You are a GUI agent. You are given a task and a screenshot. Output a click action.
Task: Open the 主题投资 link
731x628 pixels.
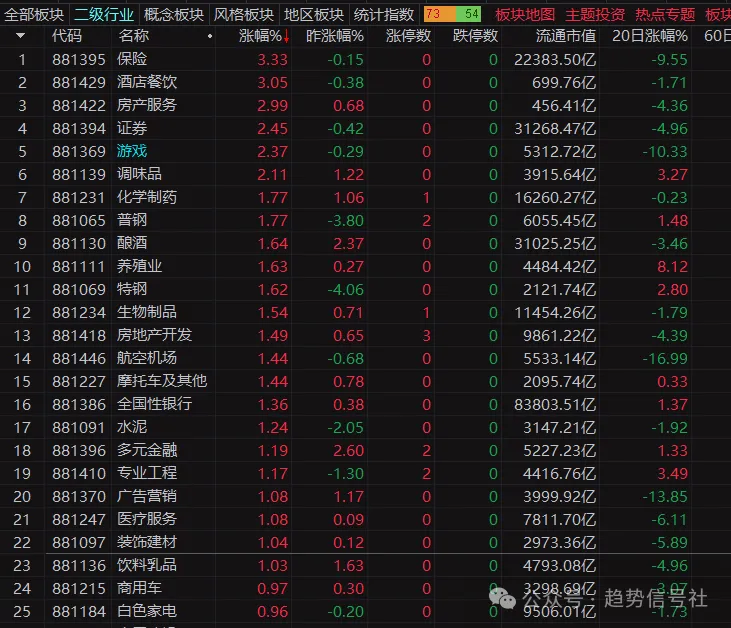pyautogui.click(x=595, y=14)
